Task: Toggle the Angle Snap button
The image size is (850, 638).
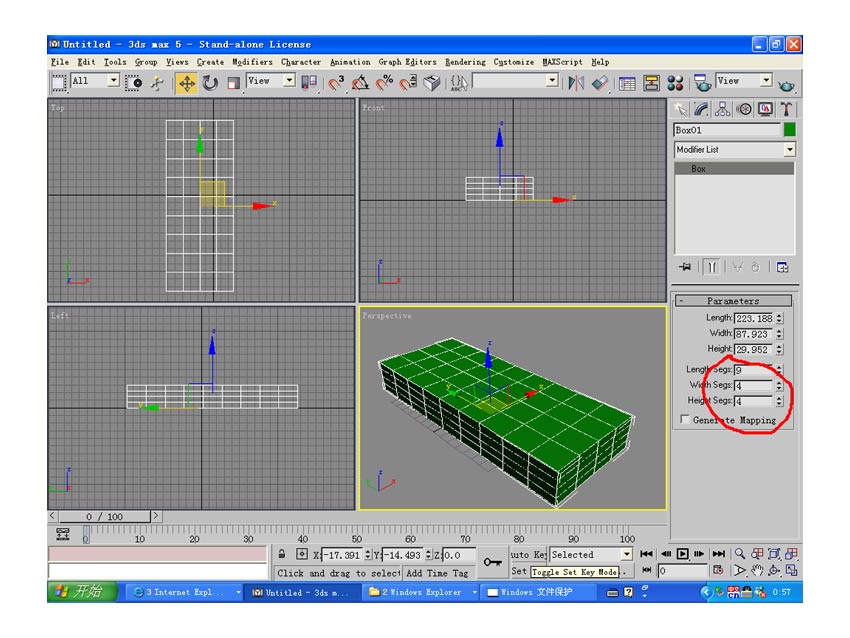Action: (360, 83)
